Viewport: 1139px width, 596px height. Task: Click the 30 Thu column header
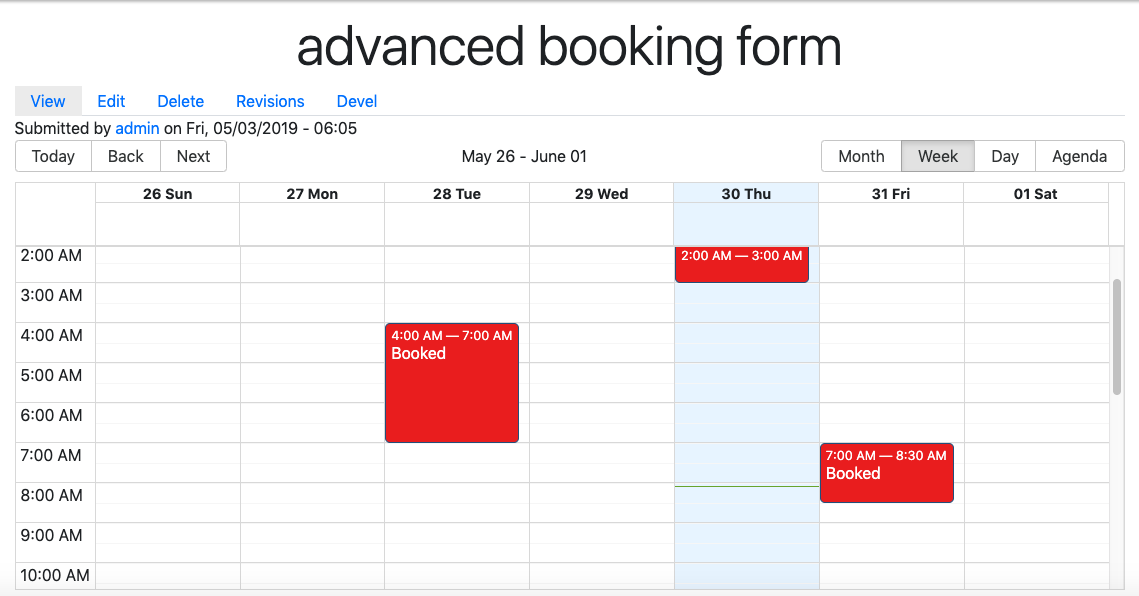[x=746, y=194]
